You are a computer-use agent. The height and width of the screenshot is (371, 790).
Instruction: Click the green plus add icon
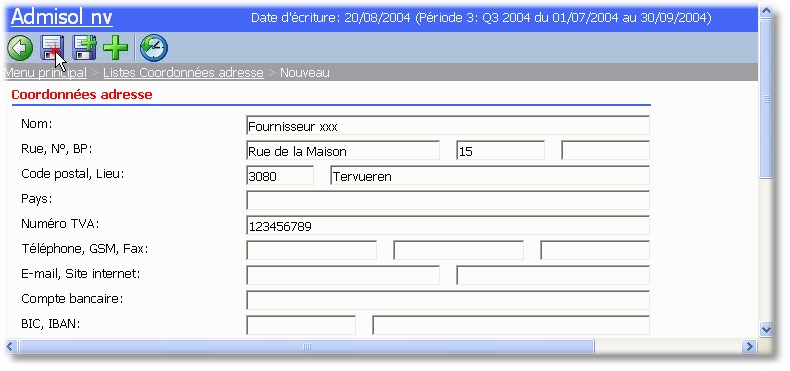(115, 48)
